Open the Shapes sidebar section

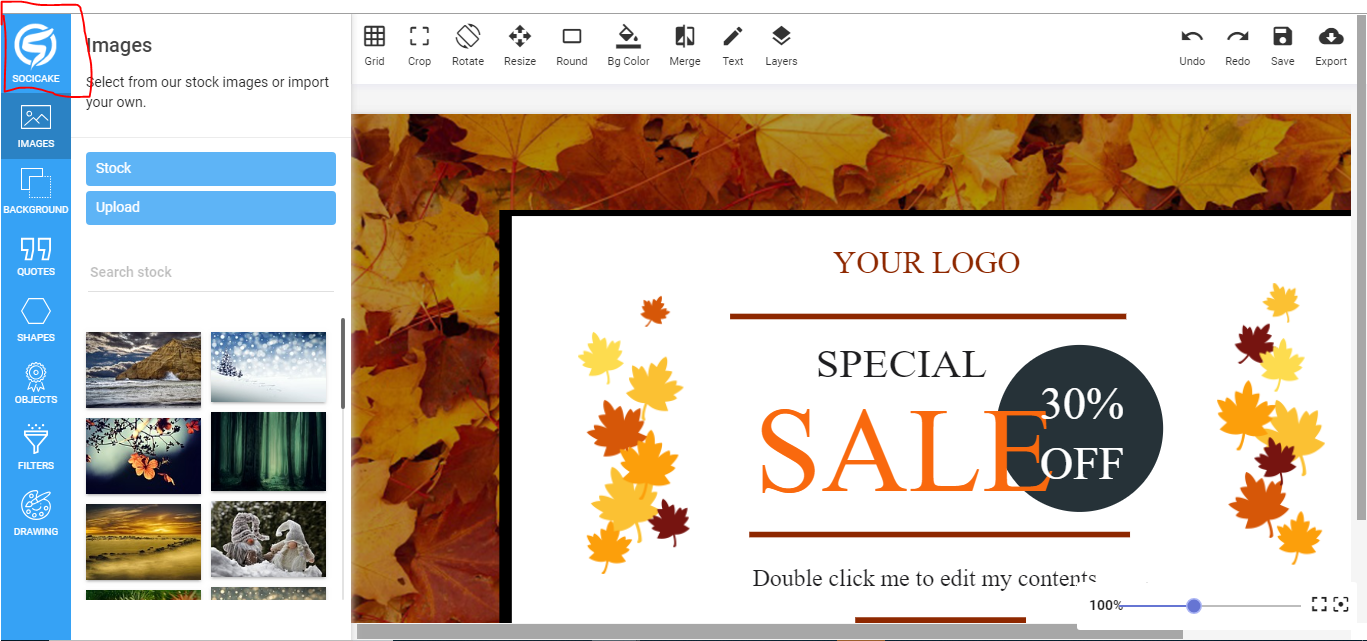pos(36,320)
